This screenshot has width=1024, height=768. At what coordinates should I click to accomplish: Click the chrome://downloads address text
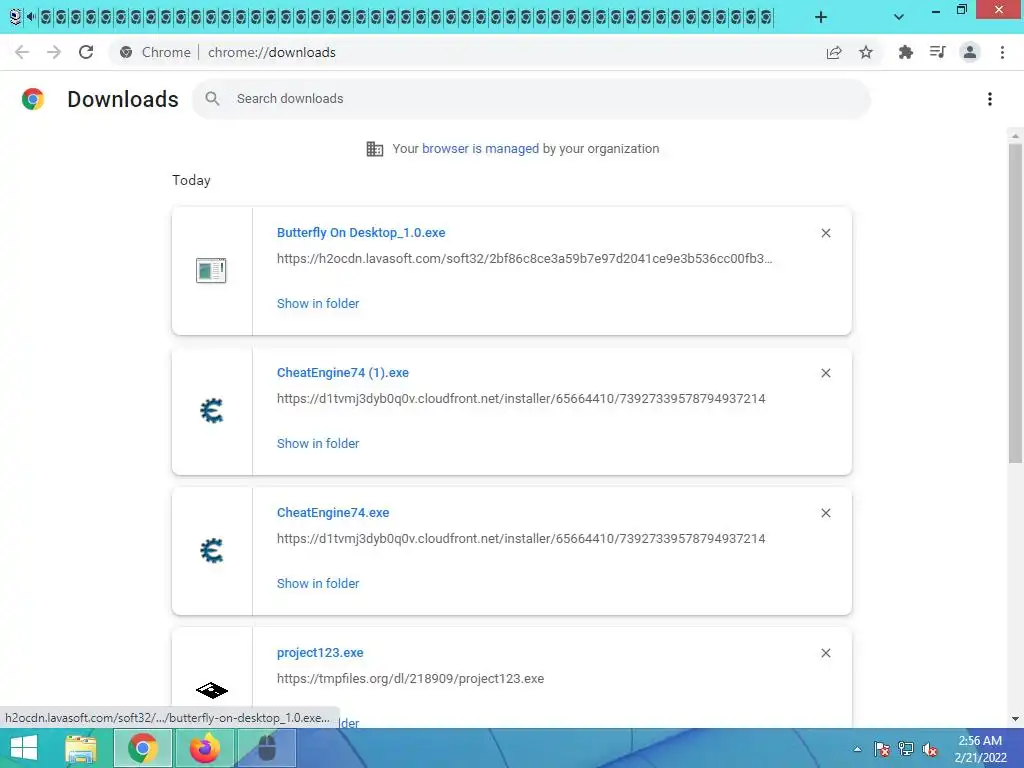pos(272,52)
